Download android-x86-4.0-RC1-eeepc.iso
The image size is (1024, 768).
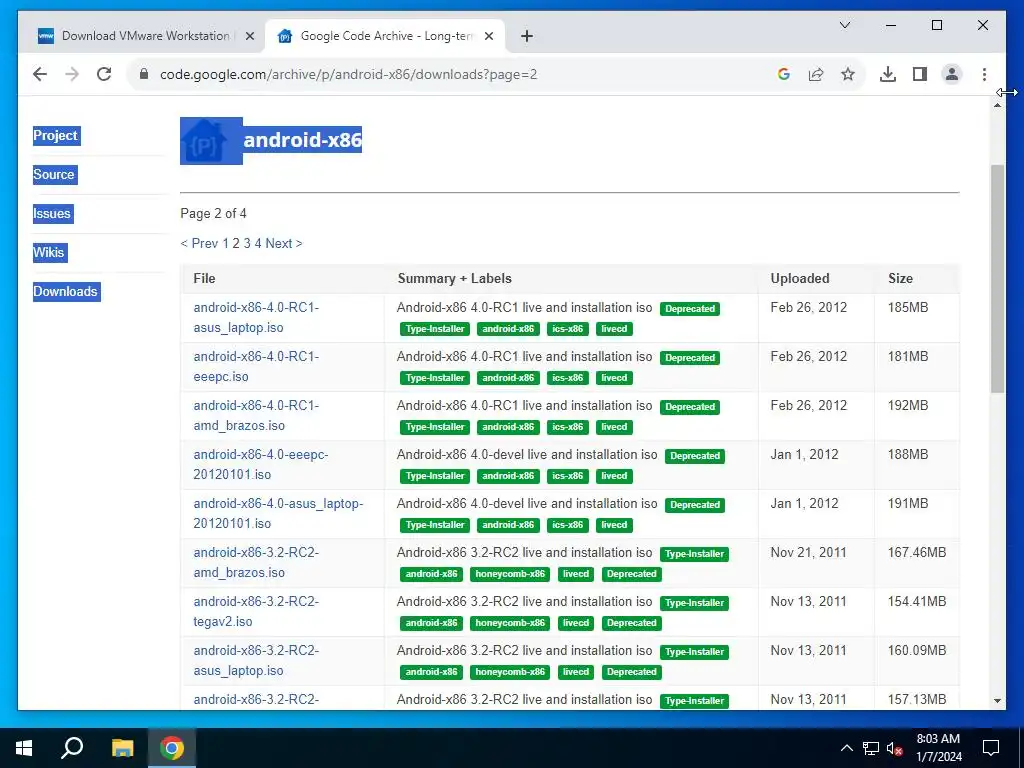pos(256,366)
